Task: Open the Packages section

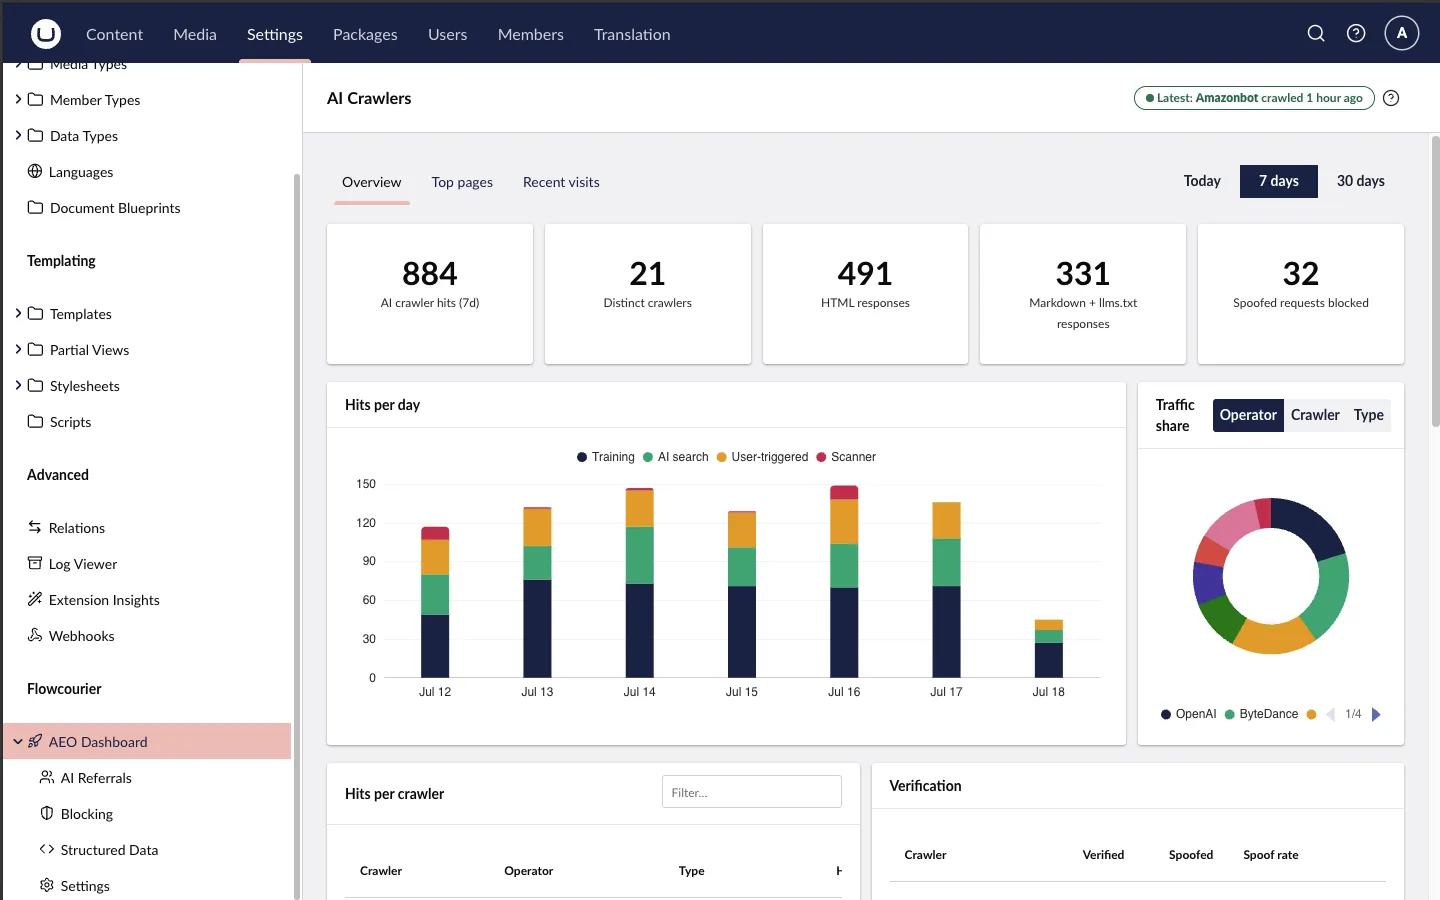Action: 365,34
